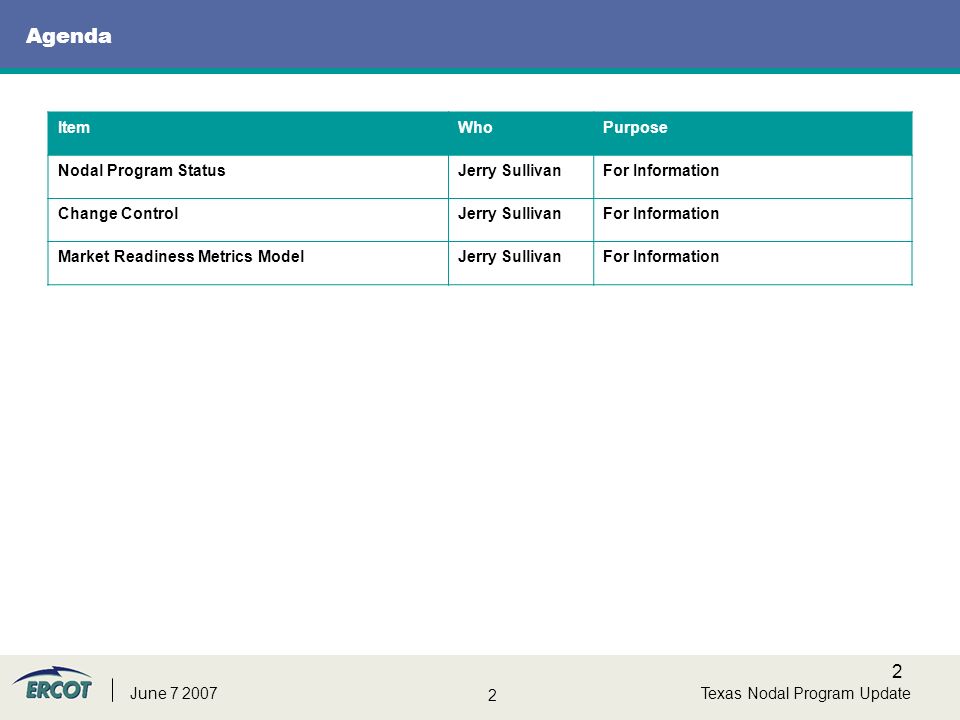This screenshot has width=960, height=720.
Task: Click the Who column header
Action: [520, 133]
